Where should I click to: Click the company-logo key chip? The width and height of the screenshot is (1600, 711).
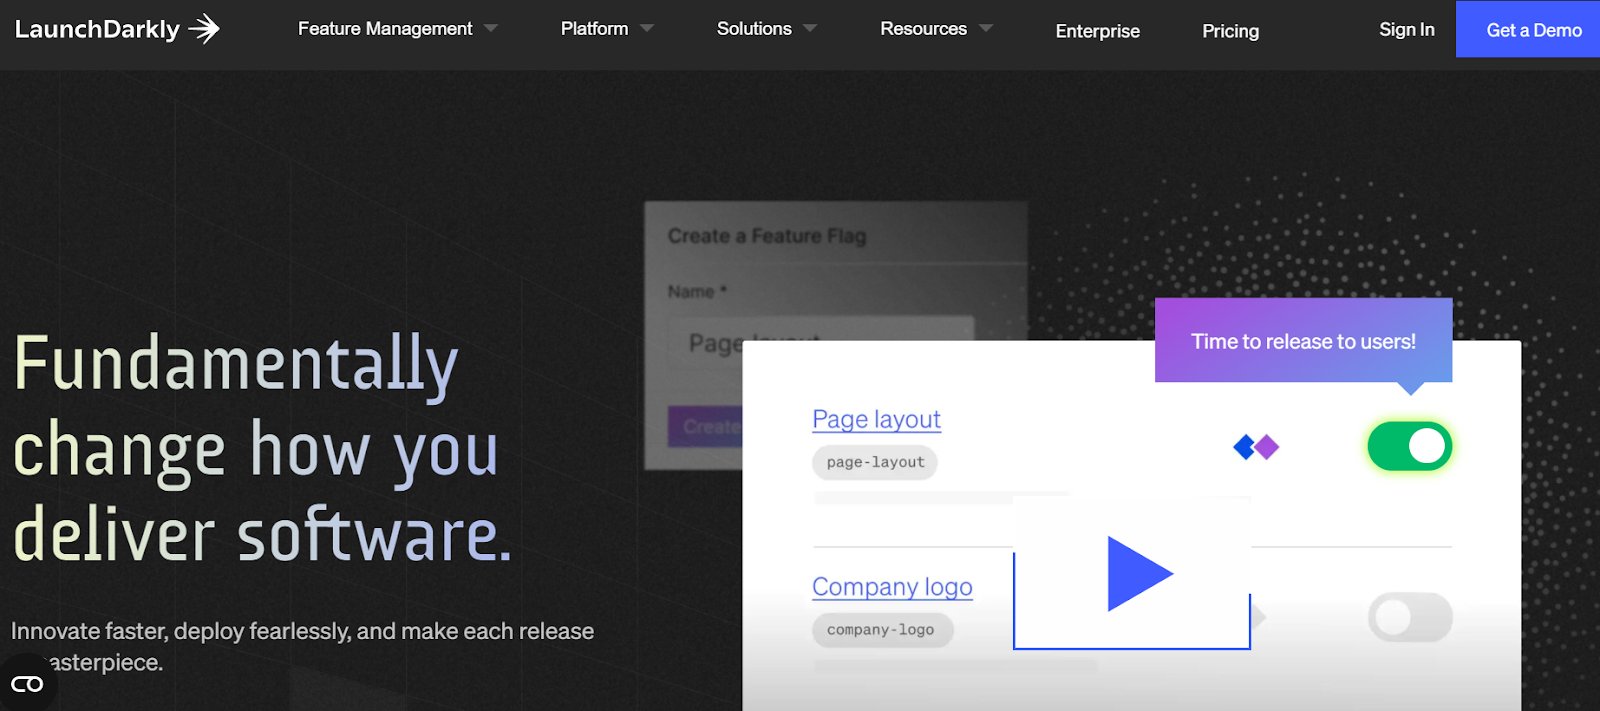click(x=882, y=630)
